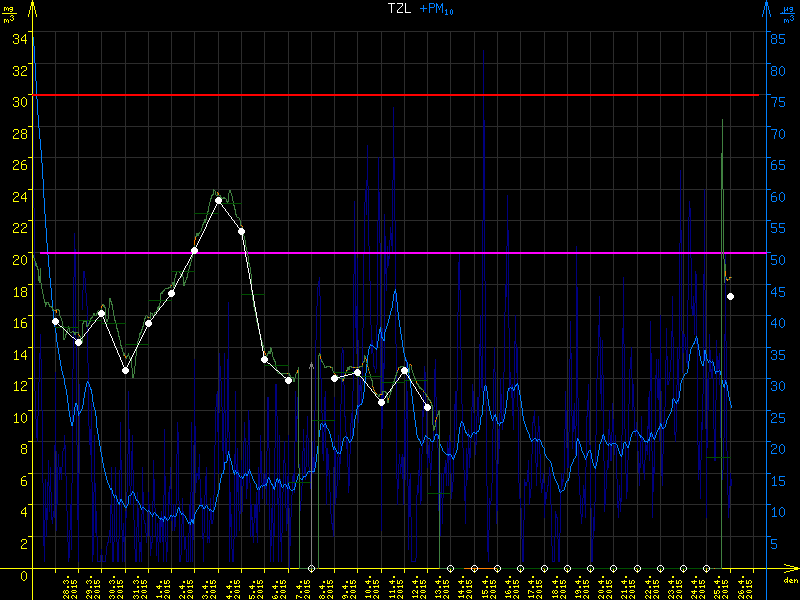
Task: Select the orange-outlined marker on the baseline
Action: coord(474,569)
